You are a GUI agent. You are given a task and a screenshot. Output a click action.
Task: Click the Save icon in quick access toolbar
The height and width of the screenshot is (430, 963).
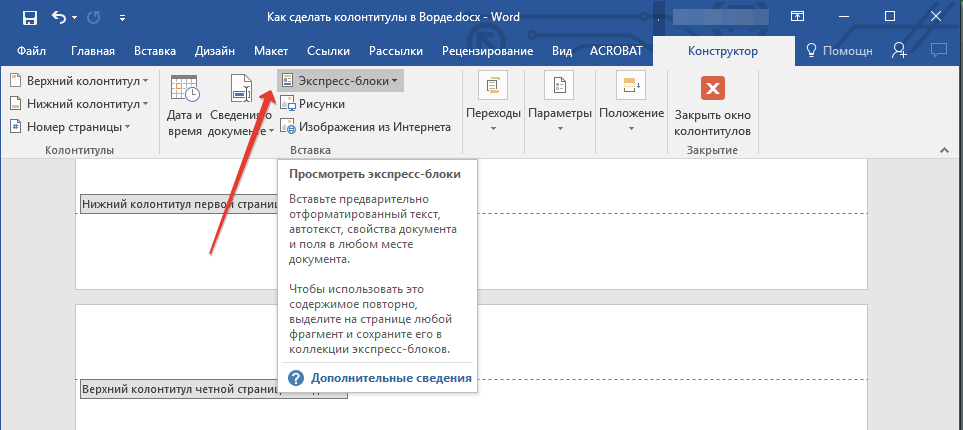pos(29,17)
